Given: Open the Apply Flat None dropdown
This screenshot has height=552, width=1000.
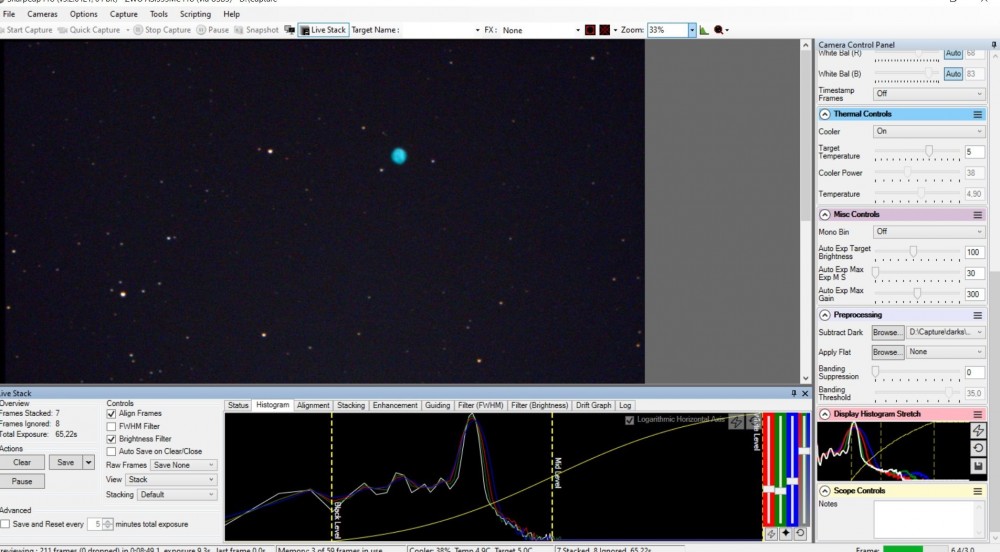Looking at the screenshot, I should coord(946,352).
